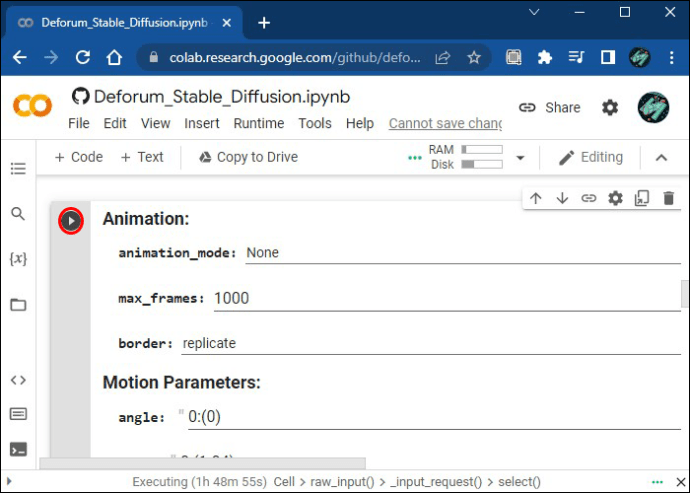Open notebook settings gear near Share
The height and width of the screenshot is (493, 690).
click(x=610, y=107)
